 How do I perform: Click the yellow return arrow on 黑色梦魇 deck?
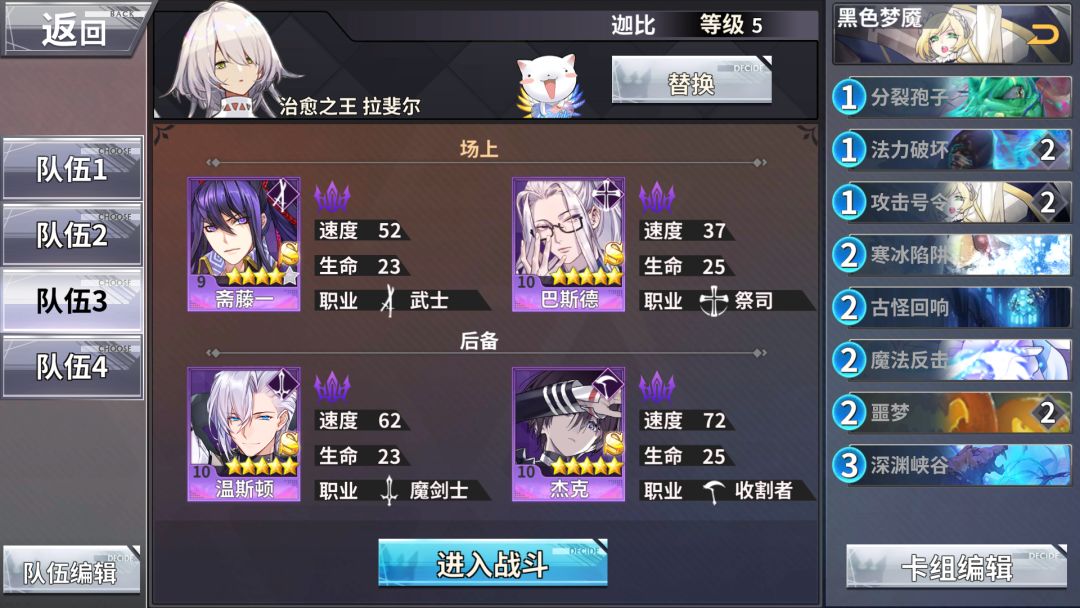1043,34
